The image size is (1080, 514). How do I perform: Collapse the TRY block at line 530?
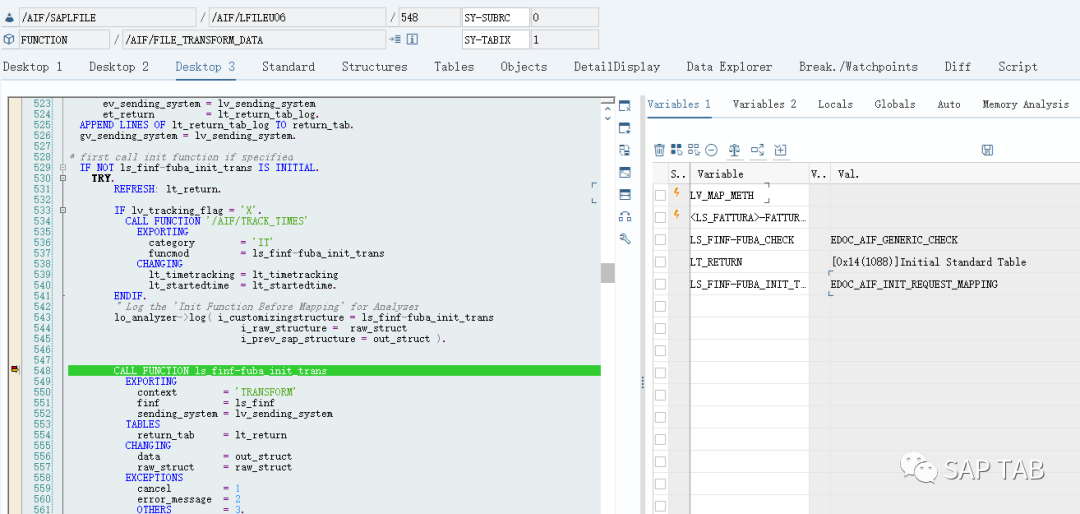(x=63, y=178)
